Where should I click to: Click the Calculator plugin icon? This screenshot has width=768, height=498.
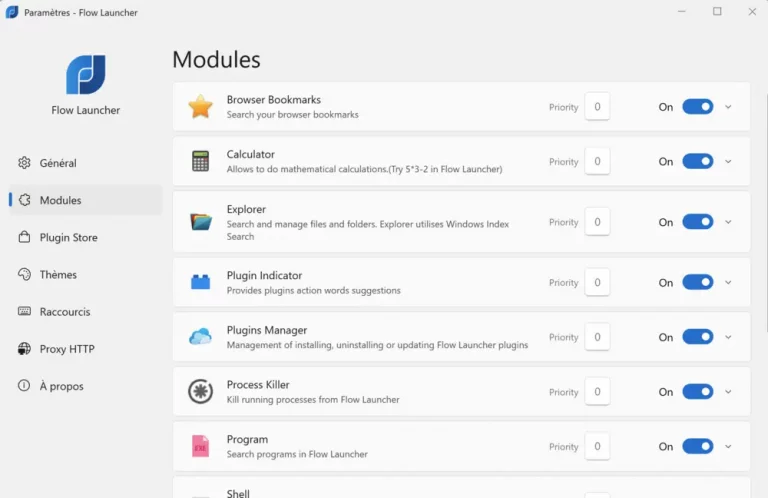(x=201, y=161)
